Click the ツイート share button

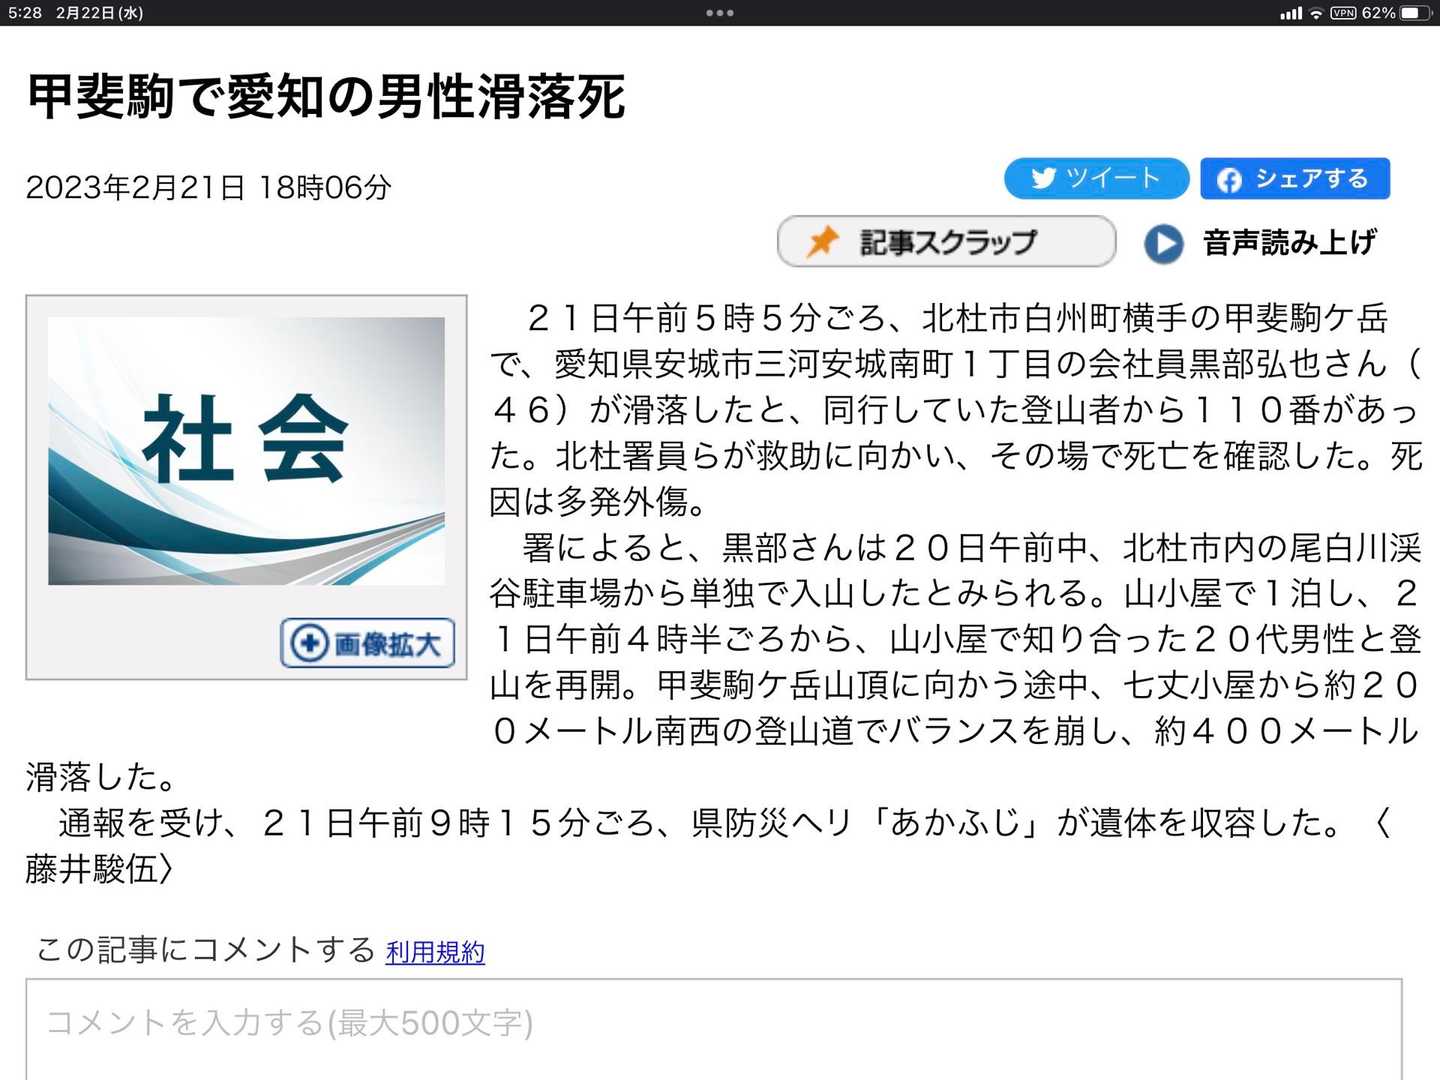1096,178
